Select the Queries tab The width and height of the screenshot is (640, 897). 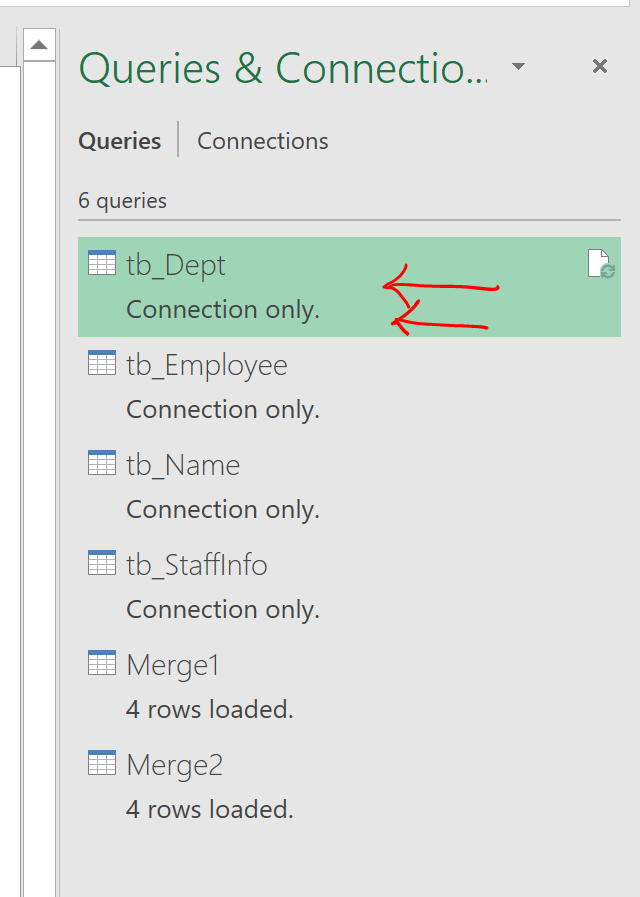pos(120,141)
